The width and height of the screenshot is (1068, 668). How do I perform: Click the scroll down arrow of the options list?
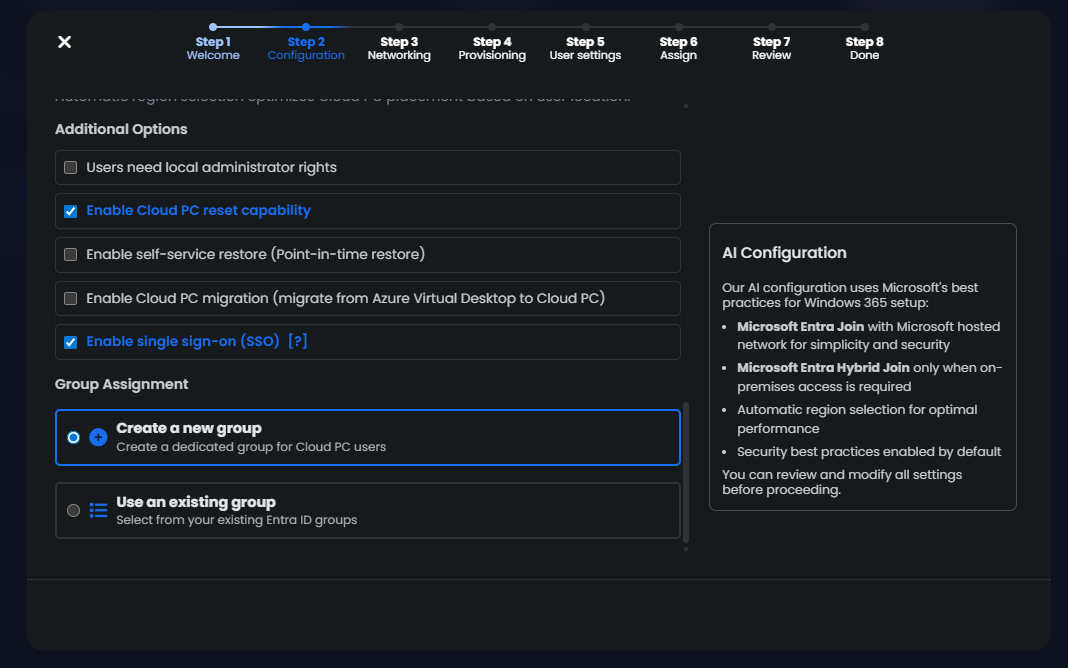pos(686,549)
